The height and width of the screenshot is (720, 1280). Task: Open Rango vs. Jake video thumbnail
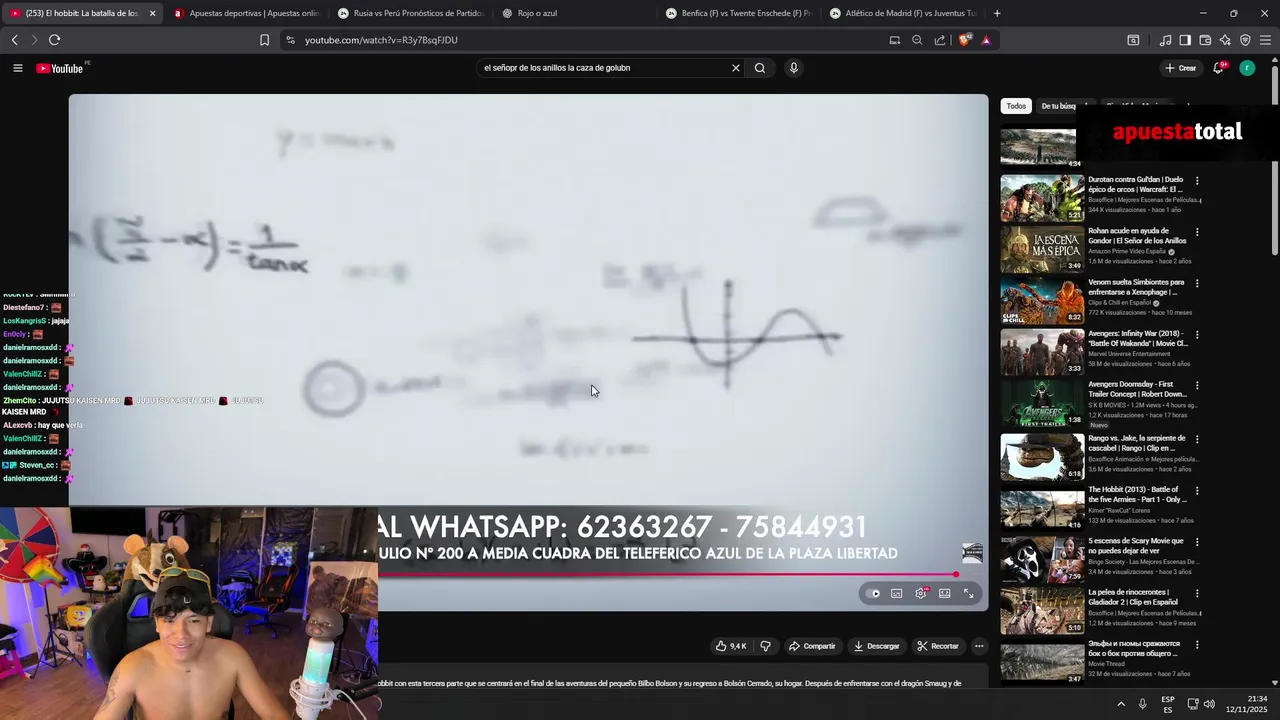(1042, 457)
